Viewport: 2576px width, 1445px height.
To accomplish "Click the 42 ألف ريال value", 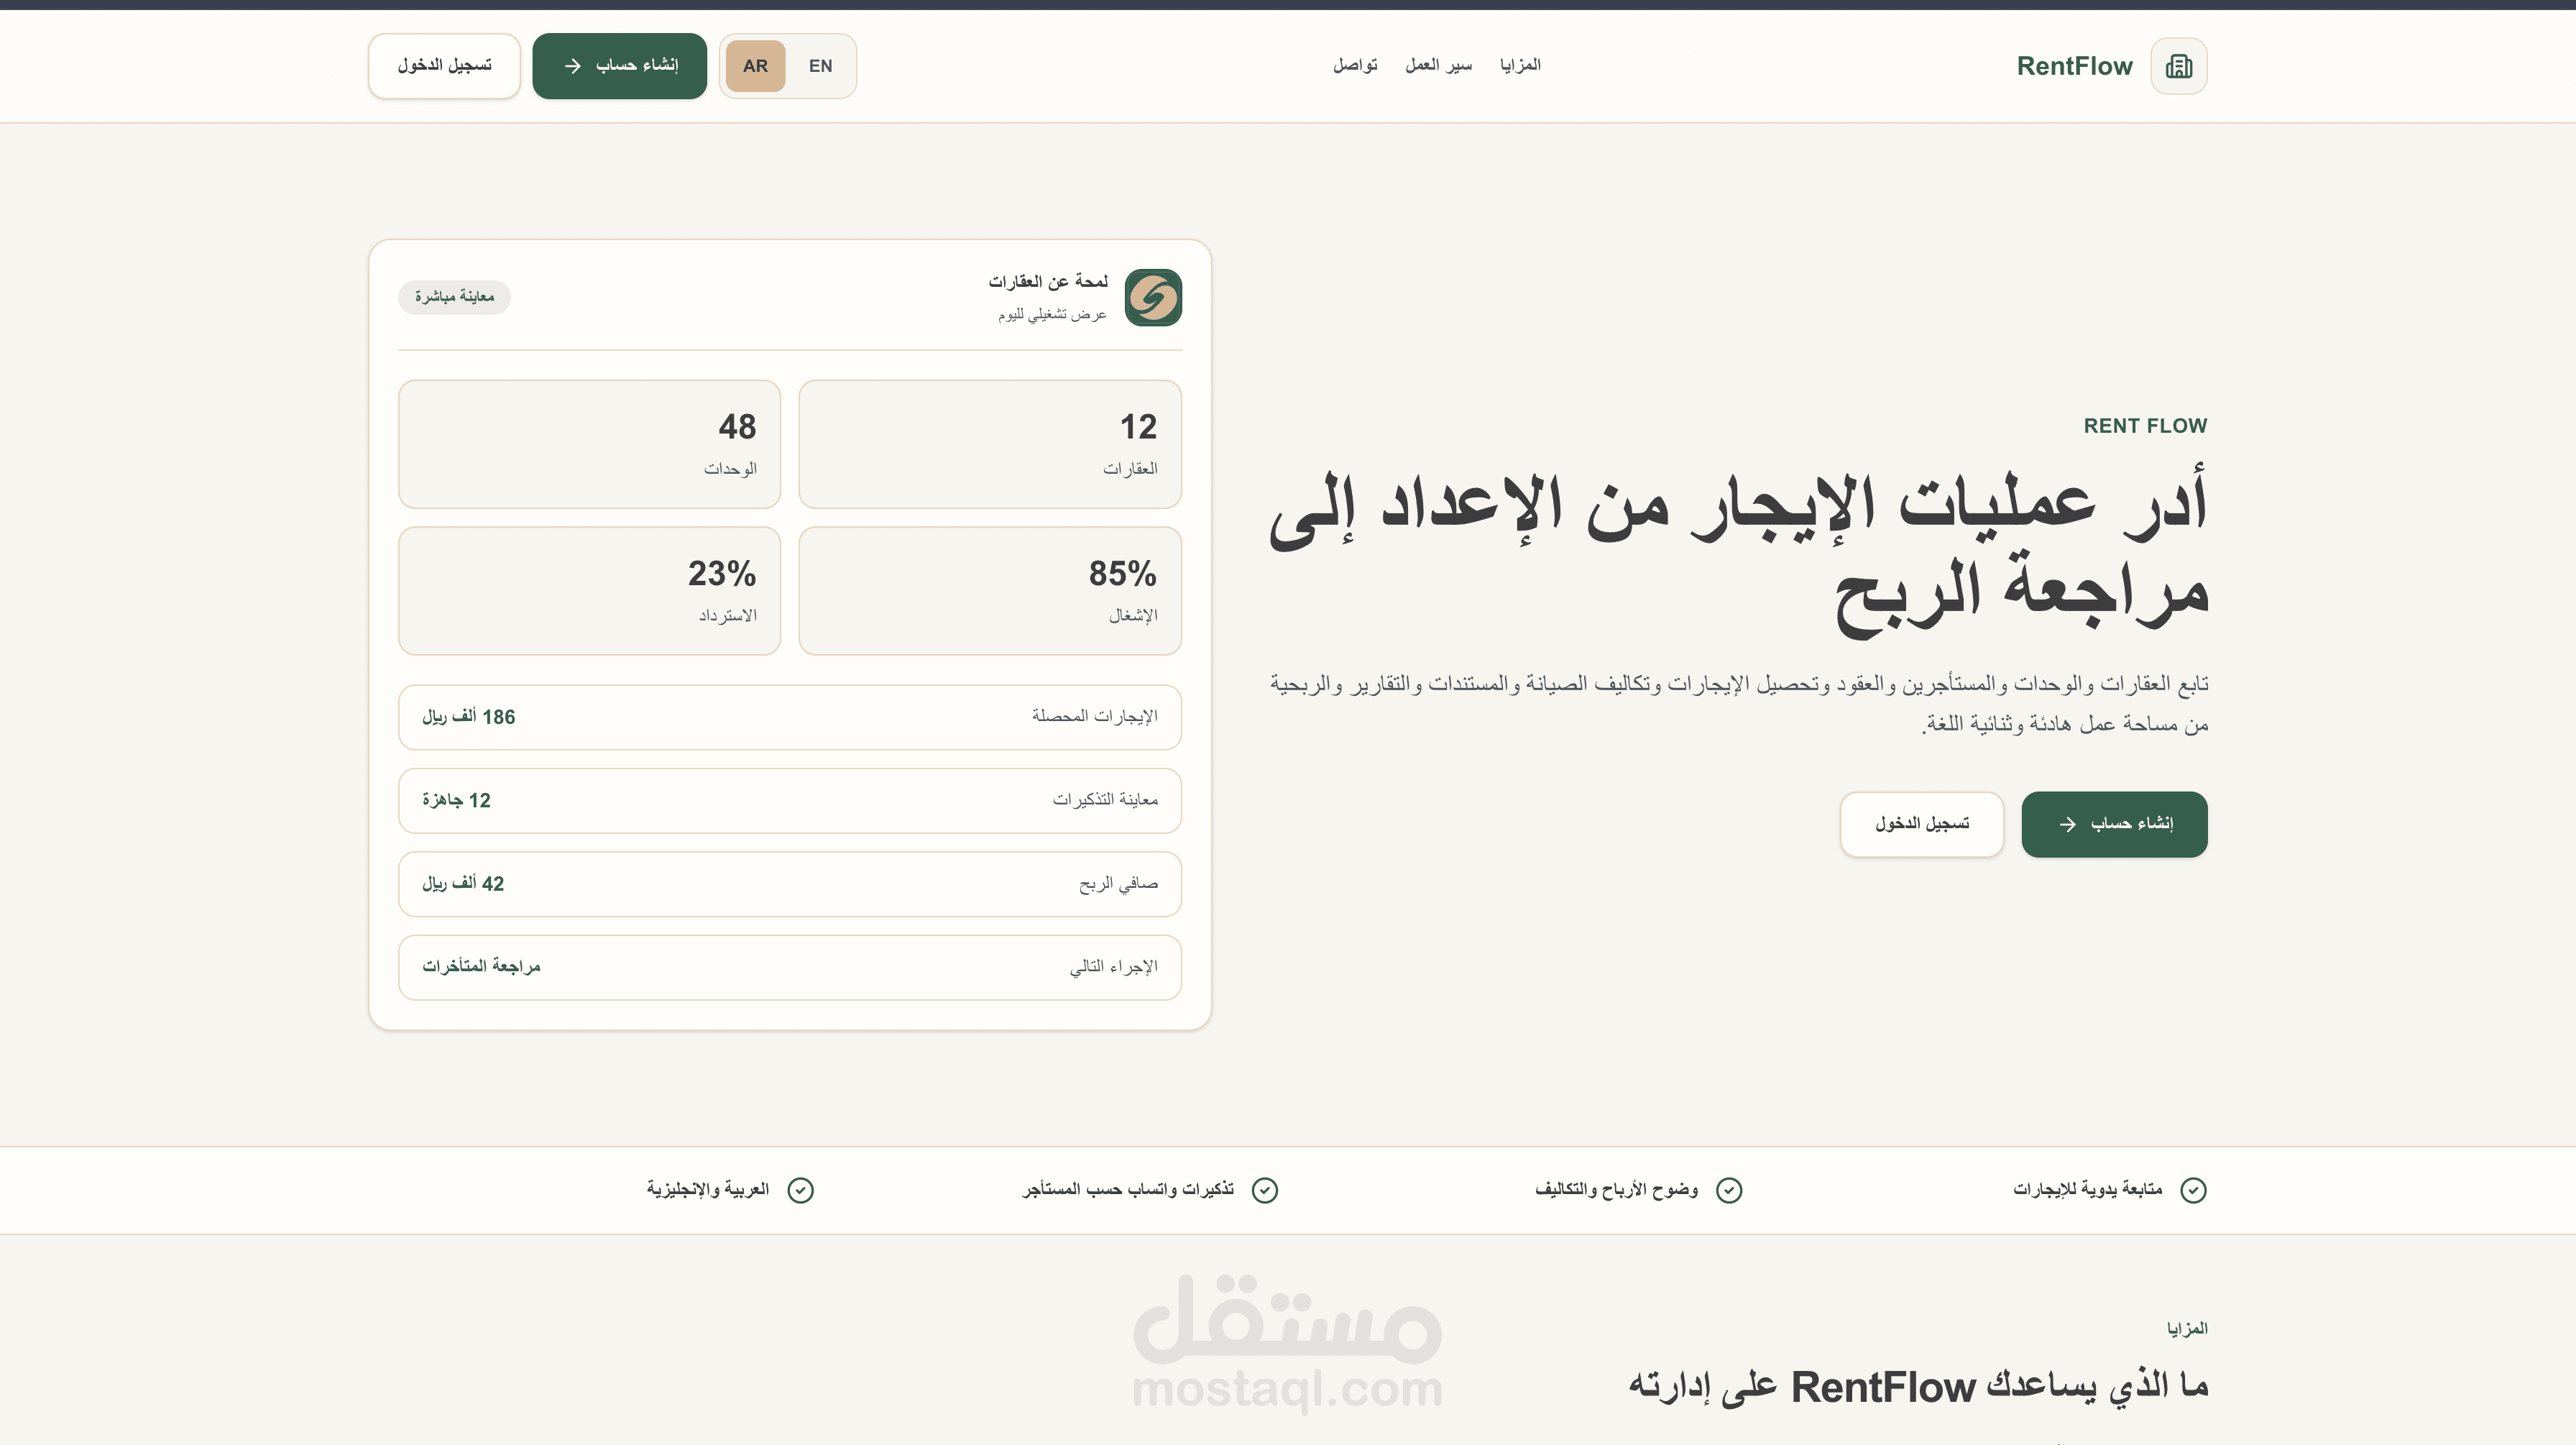I will [463, 884].
